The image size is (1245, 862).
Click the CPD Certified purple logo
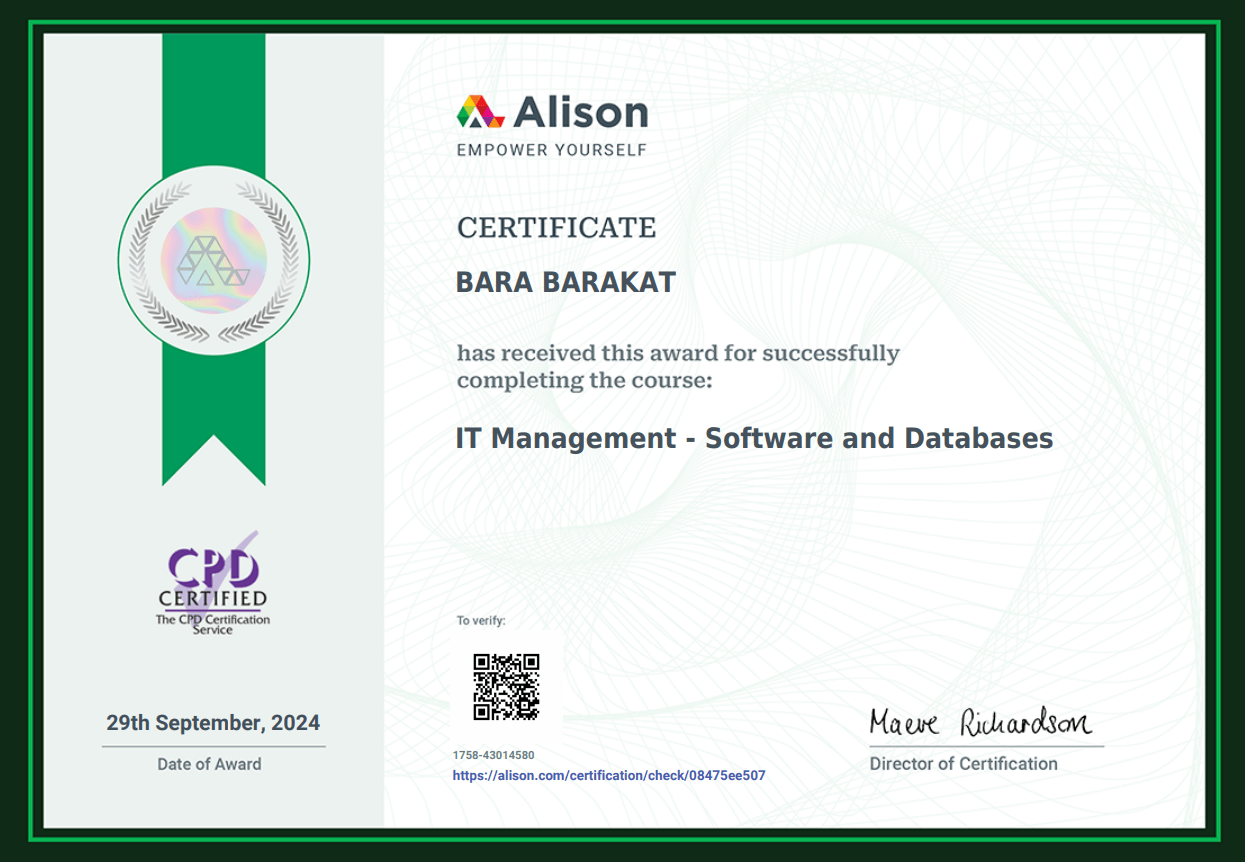click(x=213, y=575)
